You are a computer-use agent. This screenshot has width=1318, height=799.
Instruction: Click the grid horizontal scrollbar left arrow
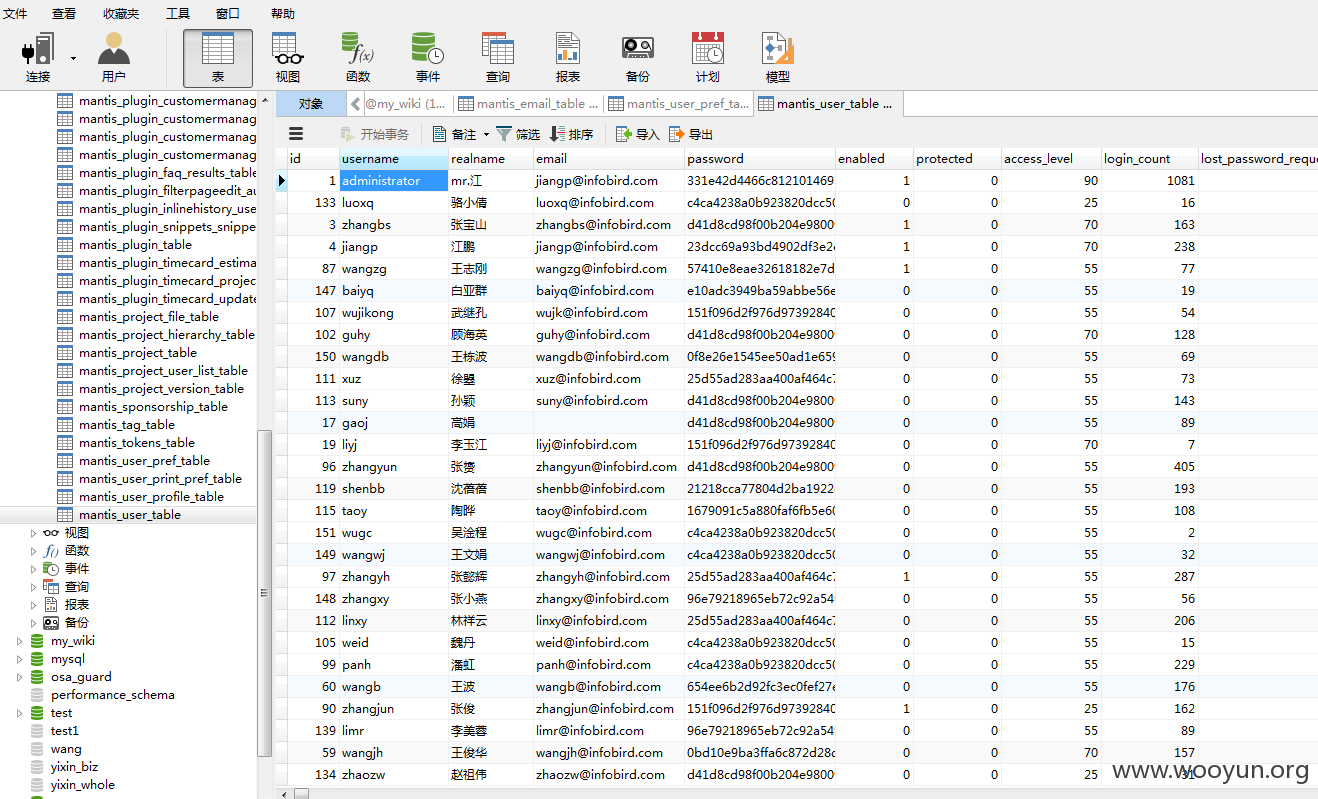click(x=282, y=793)
